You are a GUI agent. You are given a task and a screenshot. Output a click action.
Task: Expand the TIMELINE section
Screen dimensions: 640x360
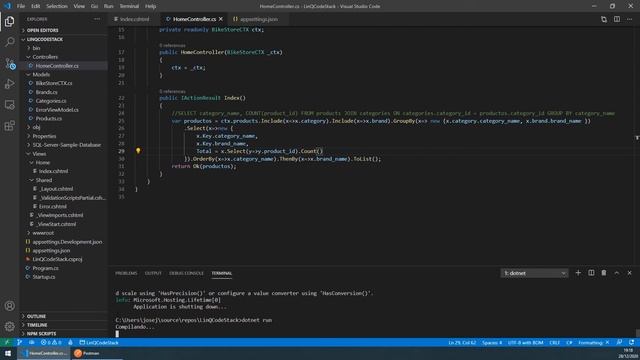(64, 325)
